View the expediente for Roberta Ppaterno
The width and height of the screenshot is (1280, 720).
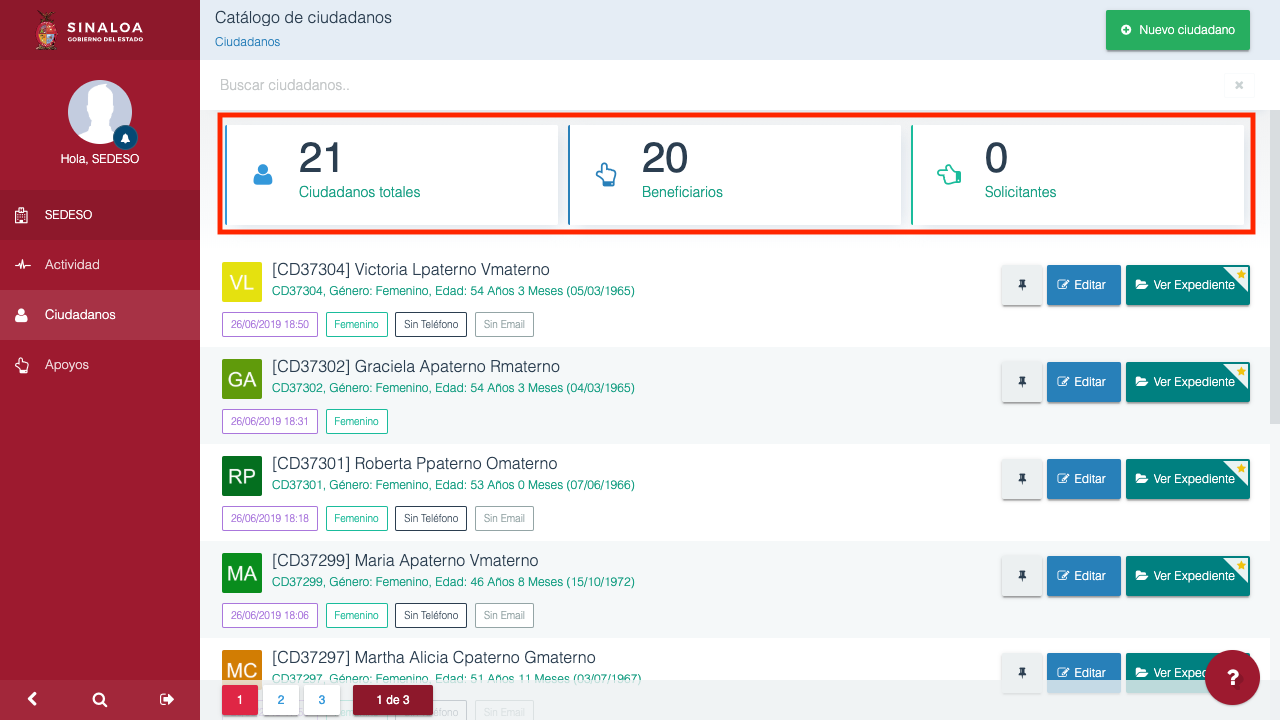point(1188,479)
